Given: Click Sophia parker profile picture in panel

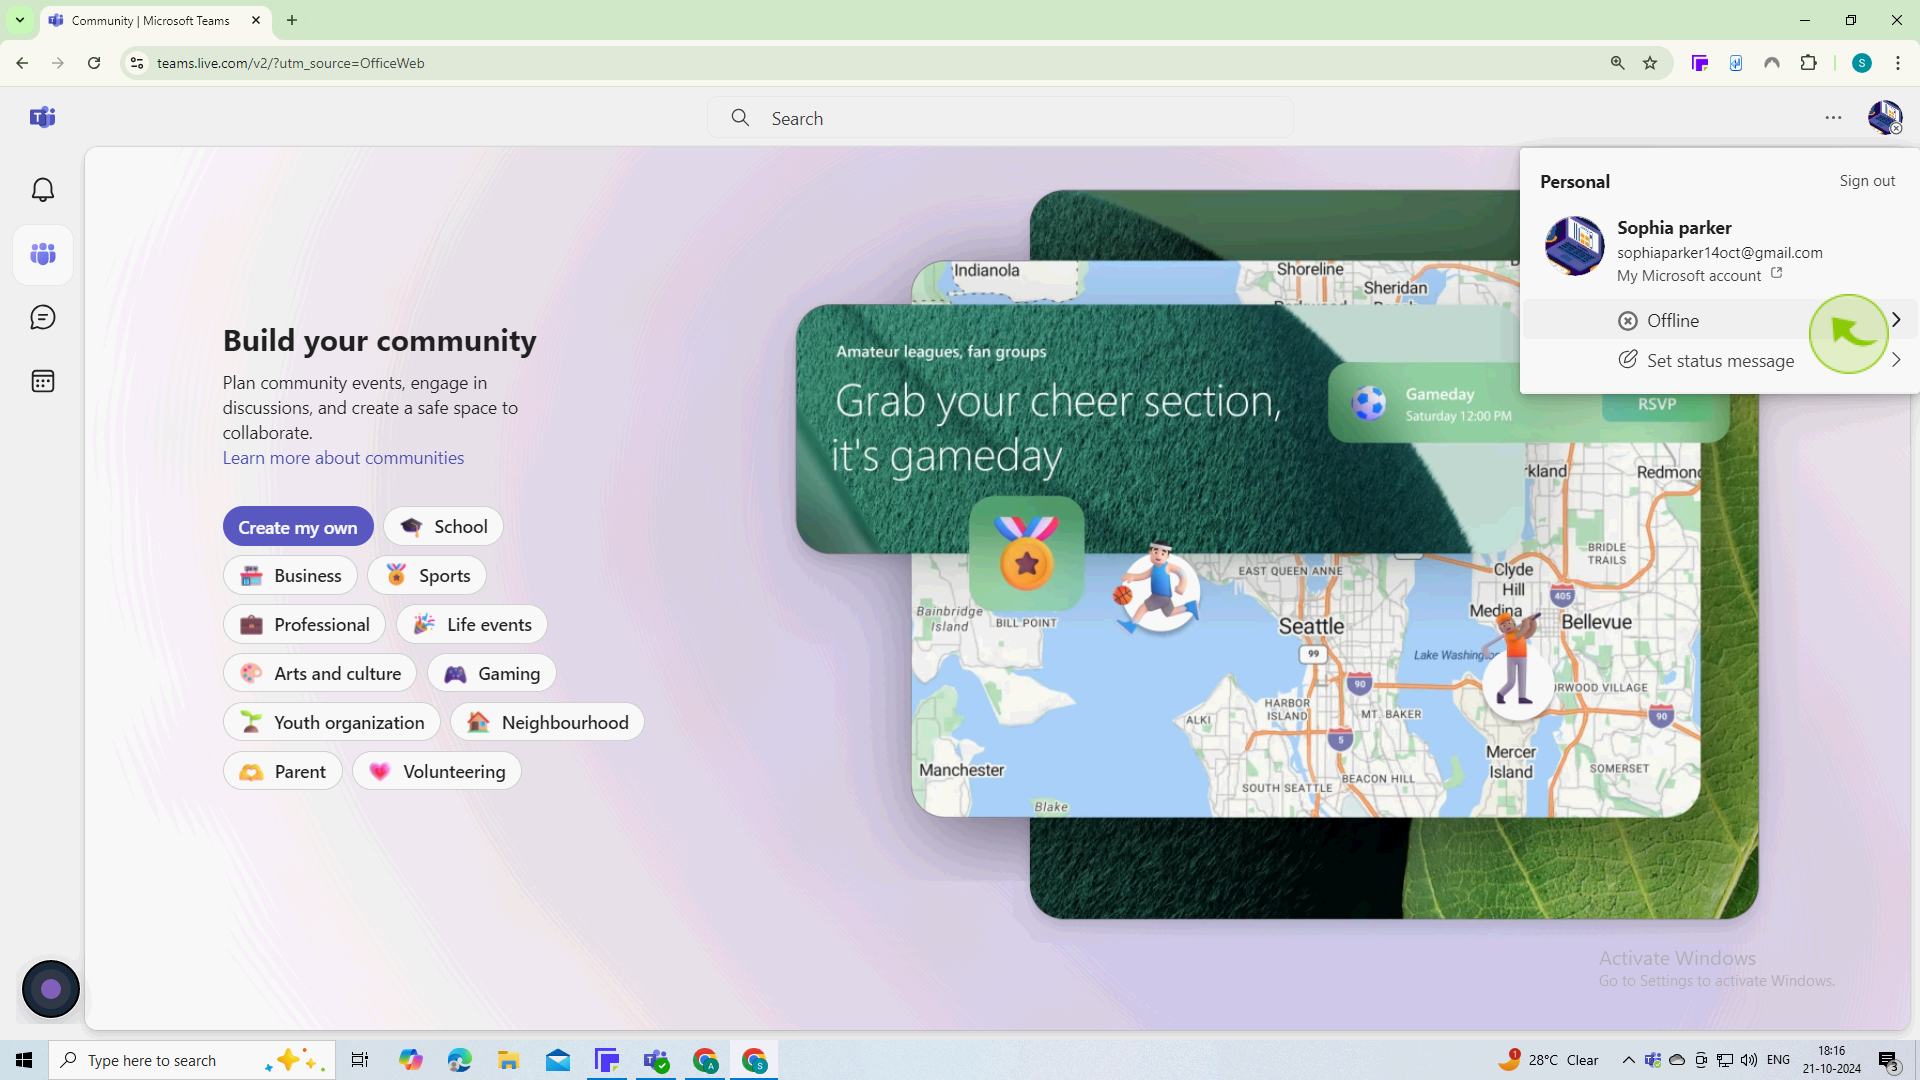Looking at the screenshot, I should [x=1574, y=246].
